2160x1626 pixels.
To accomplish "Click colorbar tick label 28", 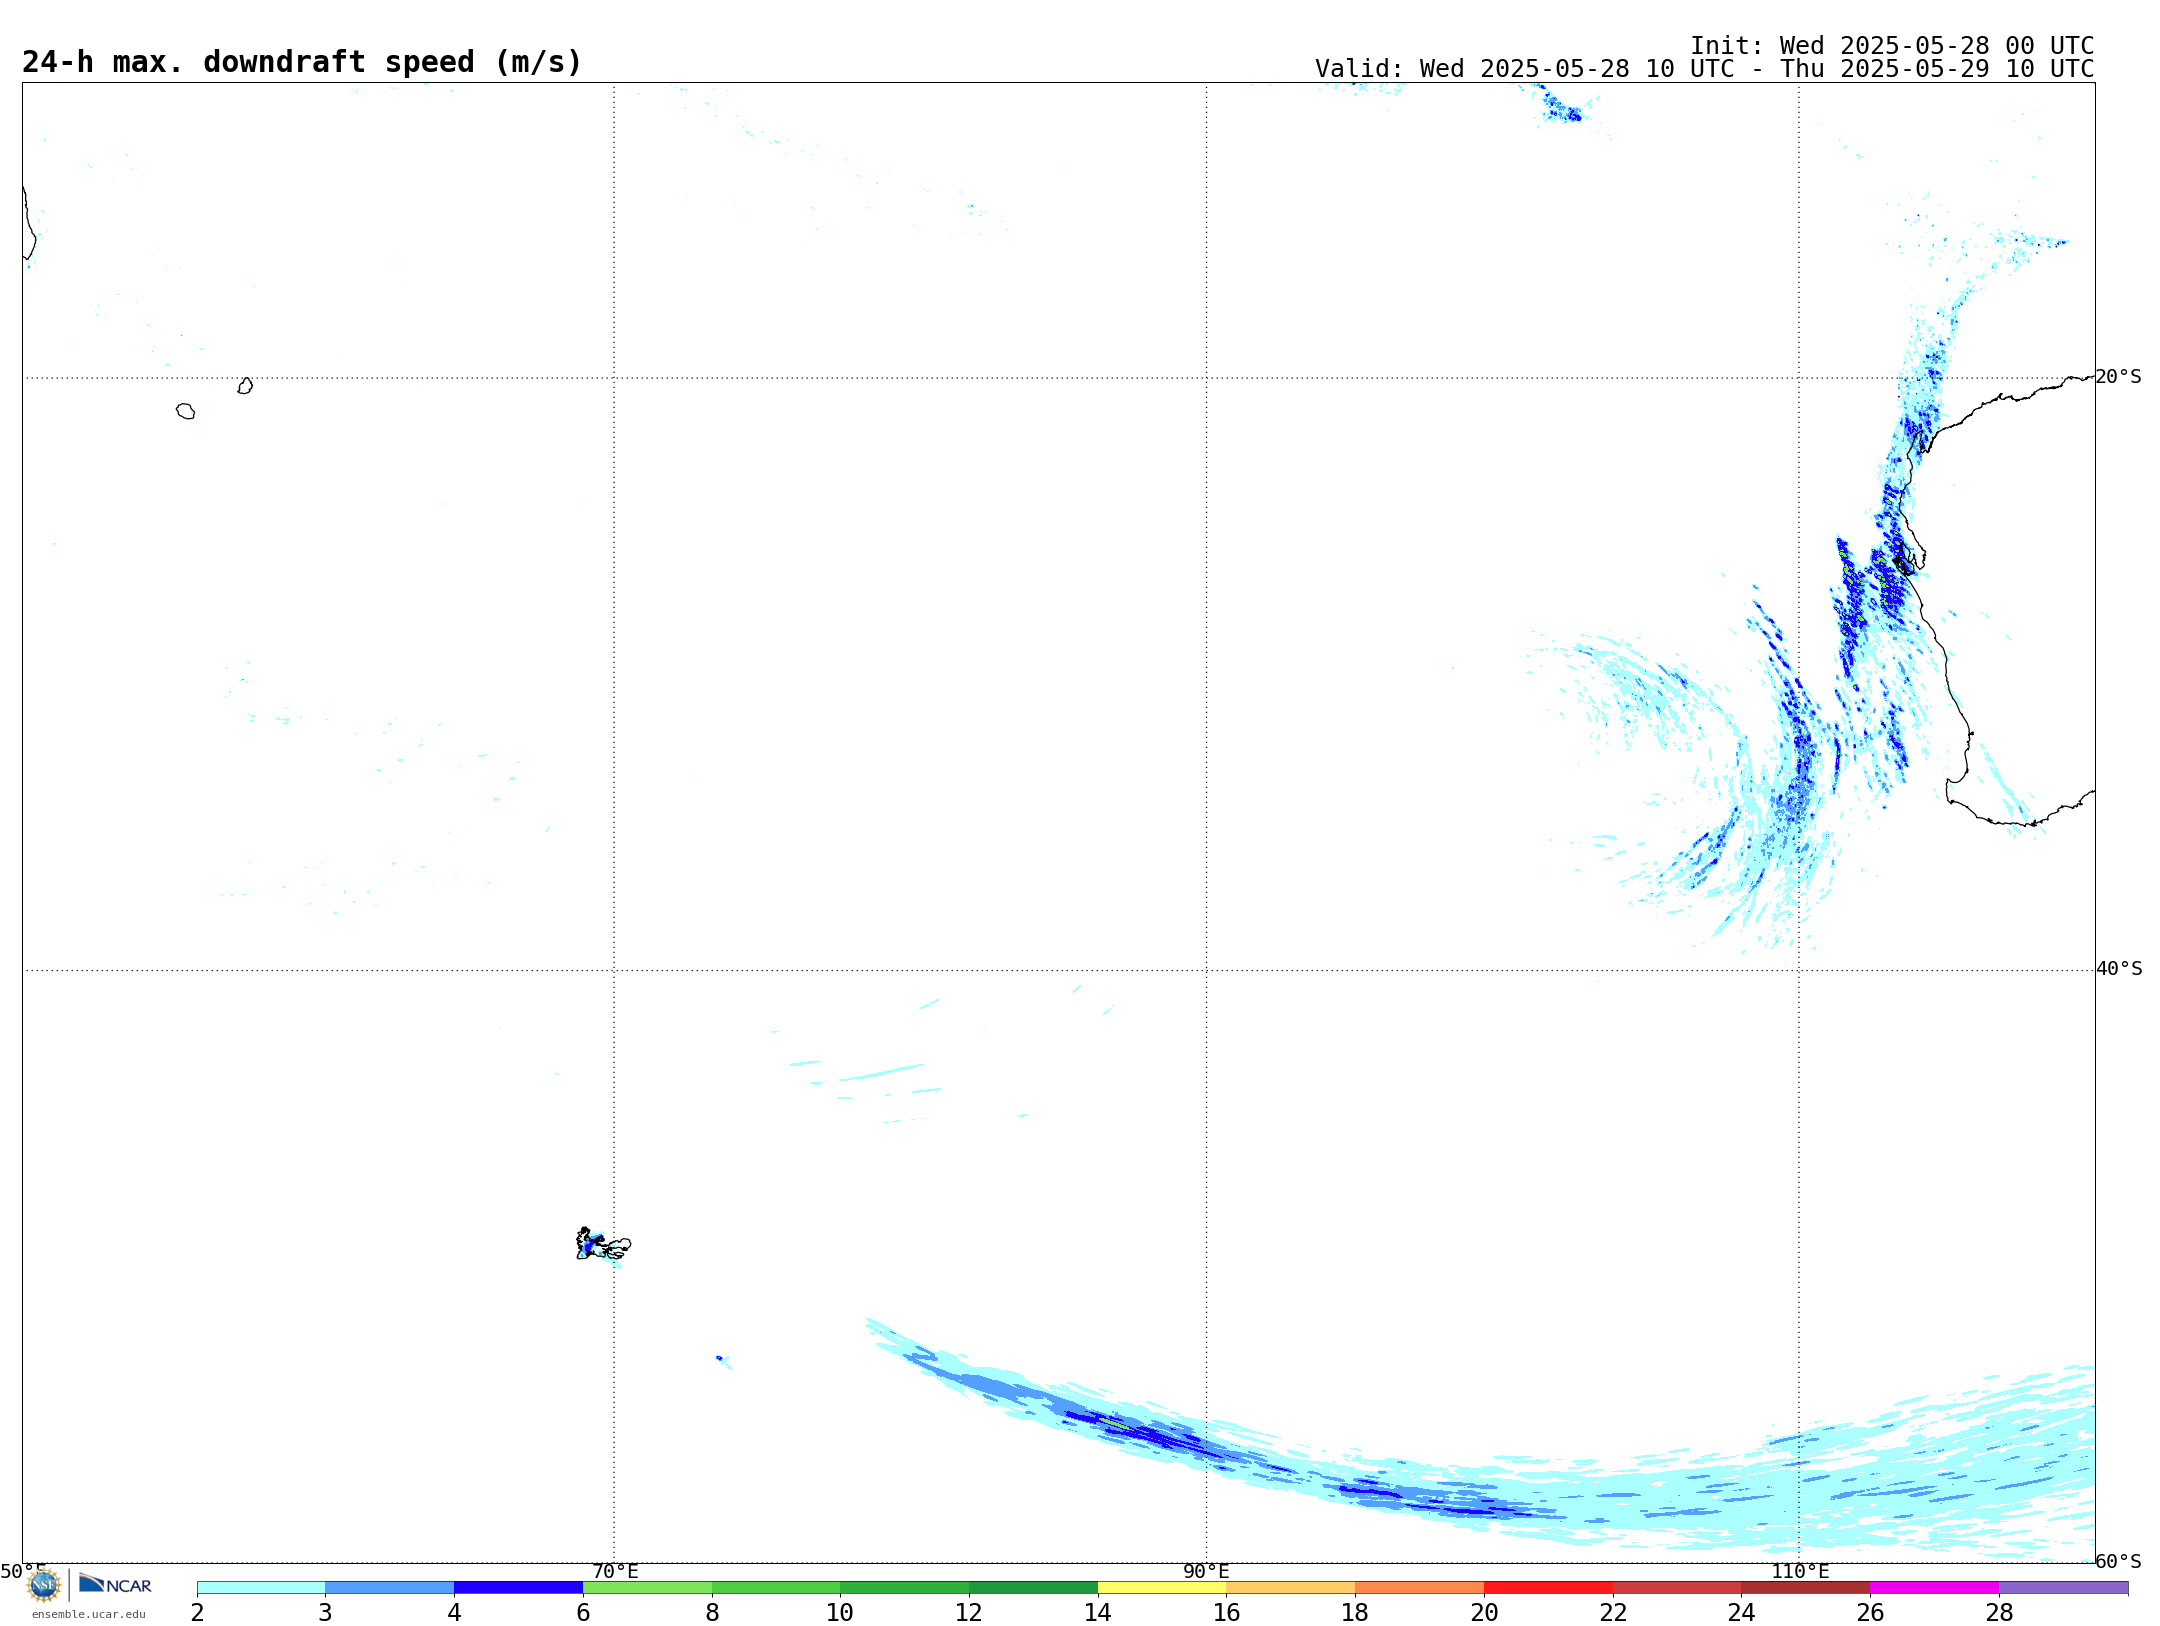I will 1999,1613.
